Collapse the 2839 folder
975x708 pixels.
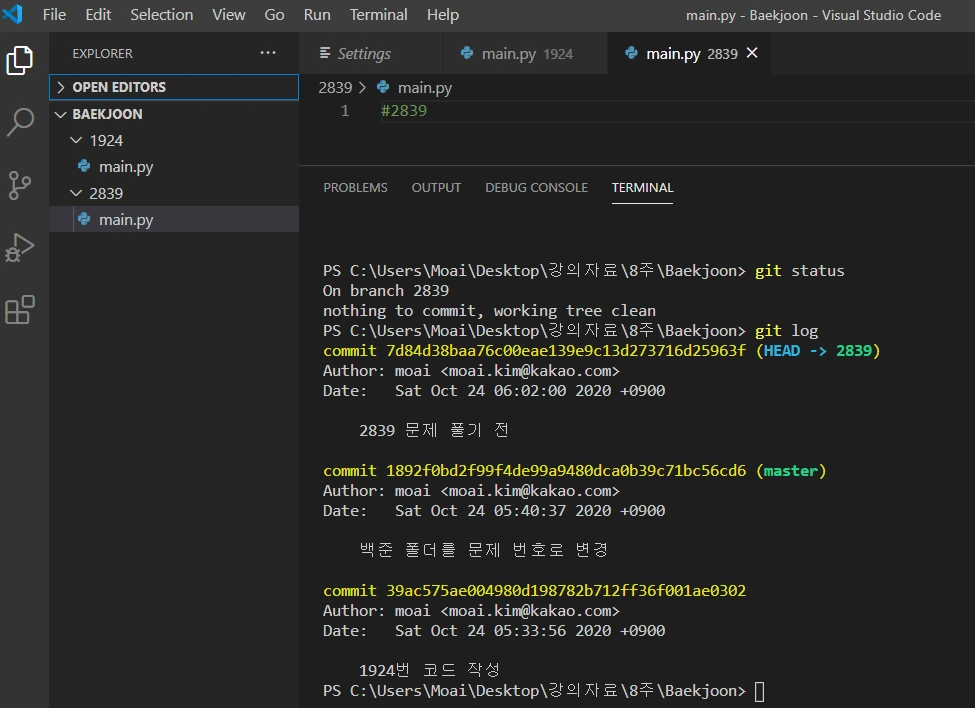coord(106,193)
